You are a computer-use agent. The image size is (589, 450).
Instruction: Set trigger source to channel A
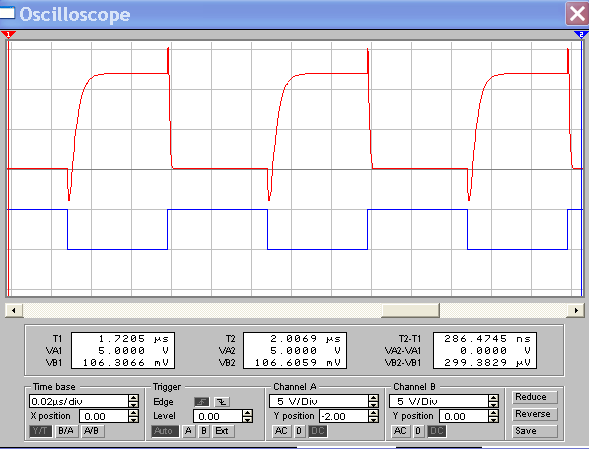point(188,431)
